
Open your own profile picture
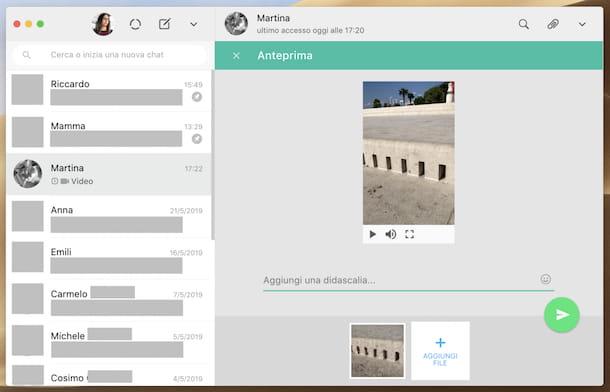[x=103, y=24]
